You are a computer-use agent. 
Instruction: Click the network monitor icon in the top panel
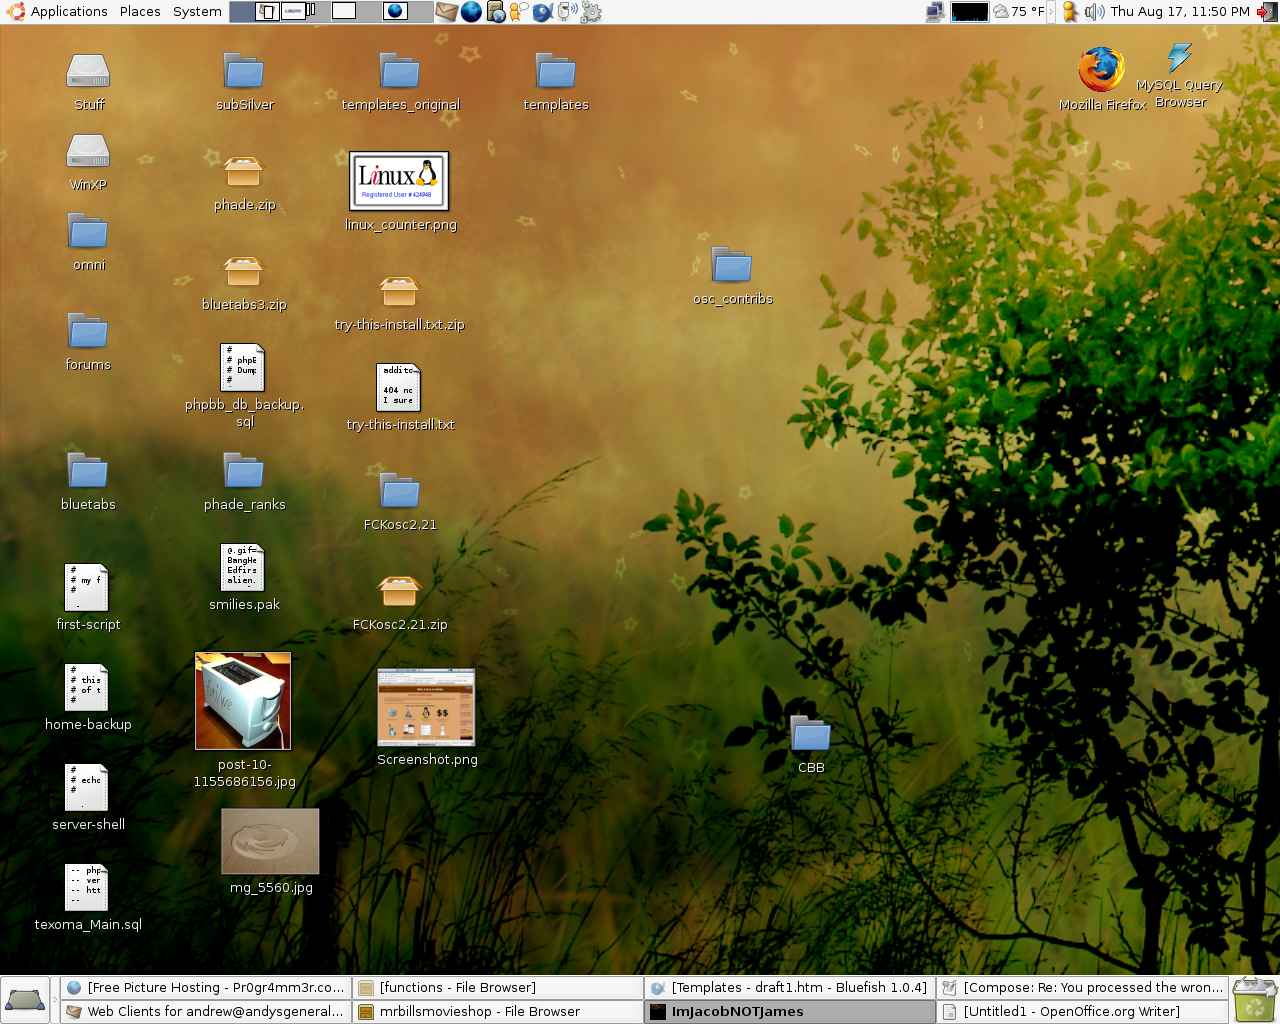pyautogui.click(x=936, y=12)
